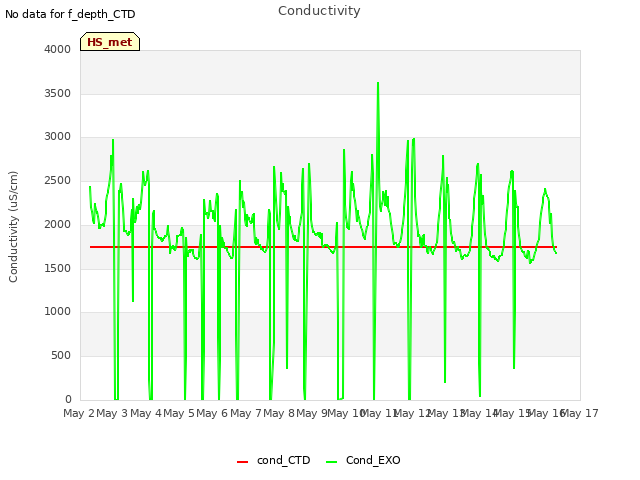Image resolution: width=640 pixels, height=480 pixels.
Task: Click the May 5 x-axis label
Action: (179, 413)
